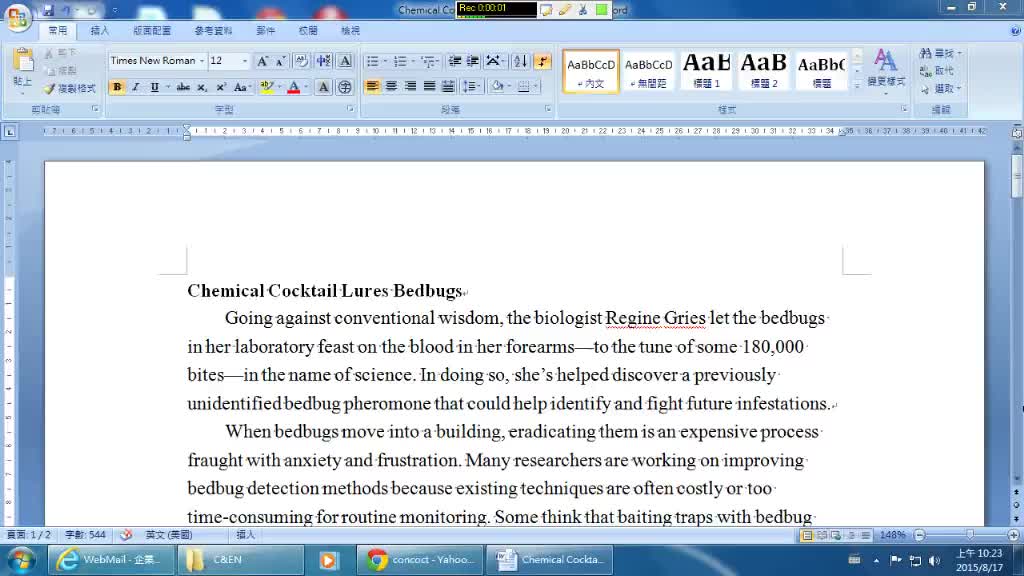Toggle the ruler via the button above the scrollbar

pos(1017,133)
